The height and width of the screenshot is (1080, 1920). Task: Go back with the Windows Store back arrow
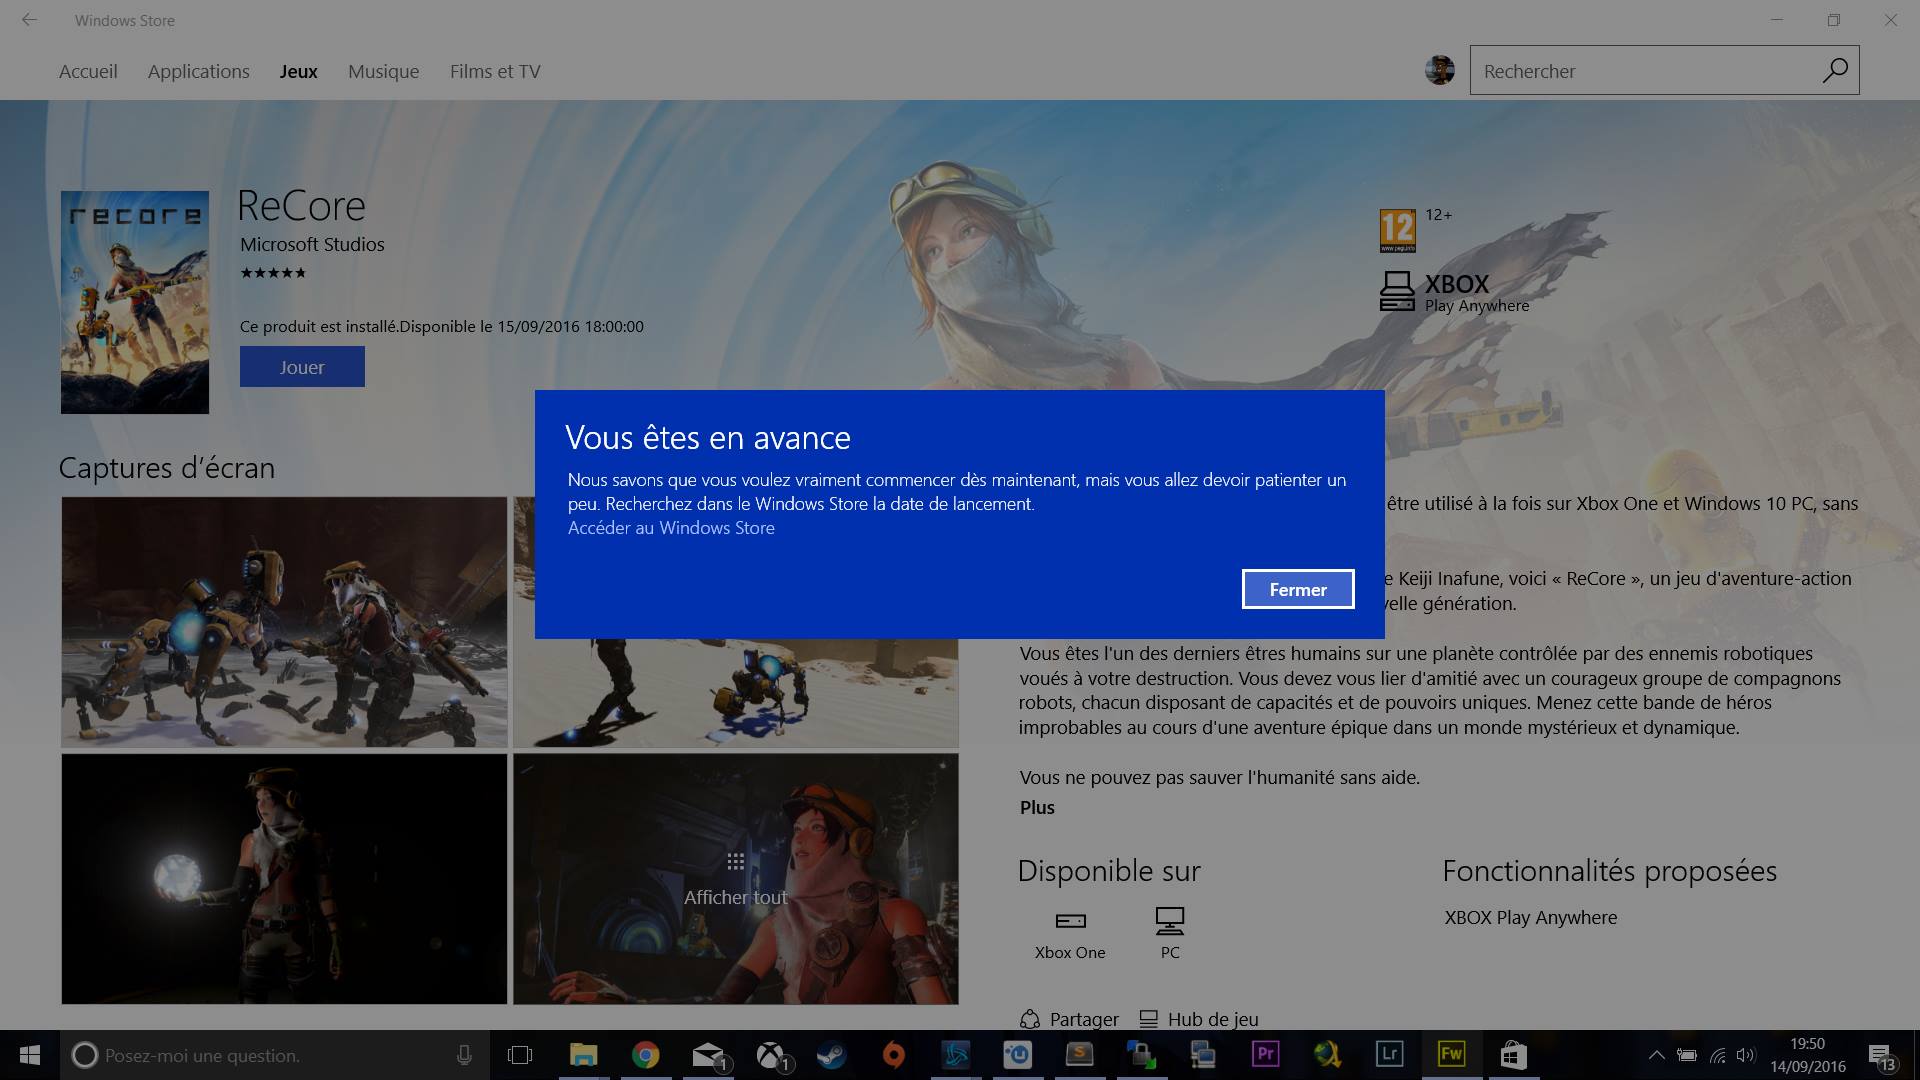[x=29, y=20]
